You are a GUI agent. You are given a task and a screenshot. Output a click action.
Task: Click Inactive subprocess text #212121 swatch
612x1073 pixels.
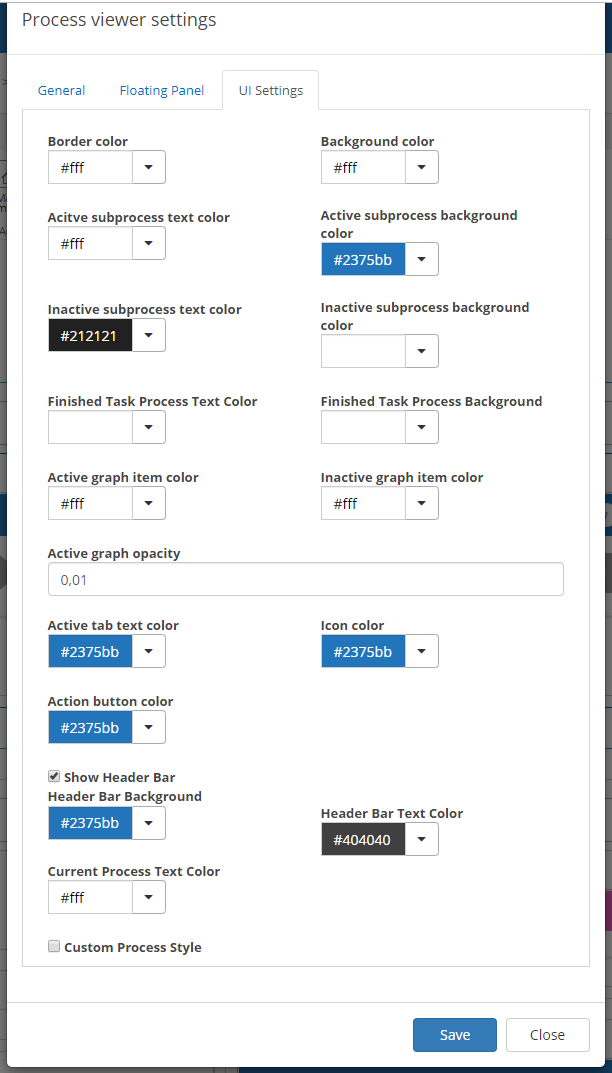[90, 335]
